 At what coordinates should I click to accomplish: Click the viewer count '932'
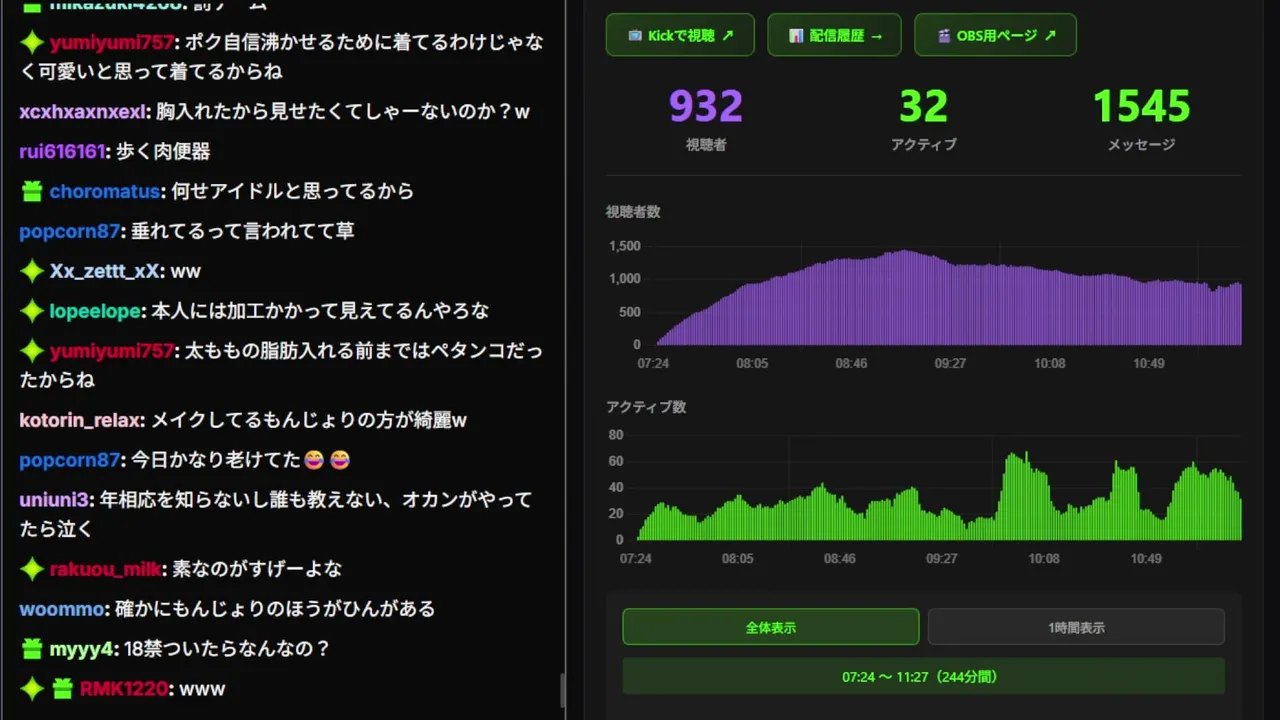706,106
